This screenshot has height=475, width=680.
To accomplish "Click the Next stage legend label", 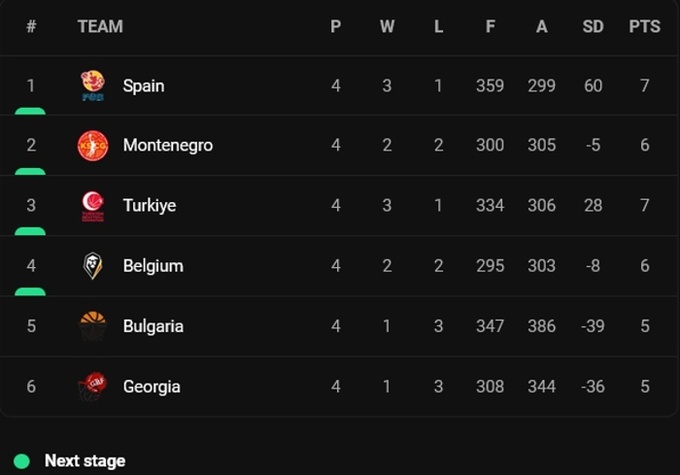I will 85,461.
